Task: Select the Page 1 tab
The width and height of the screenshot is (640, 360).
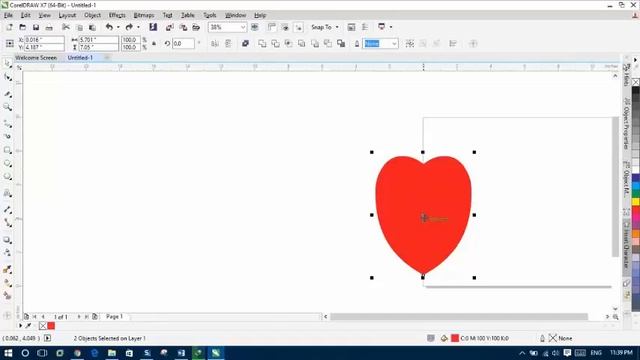Action: (x=114, y=317)
